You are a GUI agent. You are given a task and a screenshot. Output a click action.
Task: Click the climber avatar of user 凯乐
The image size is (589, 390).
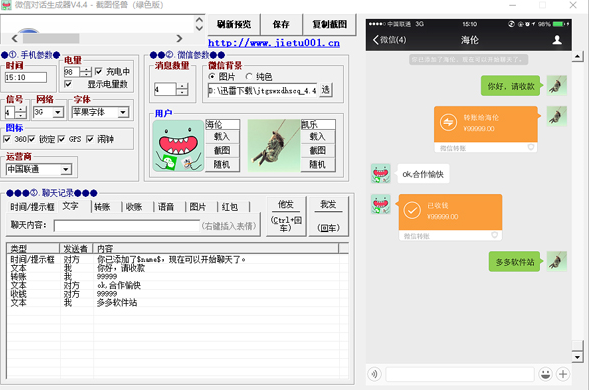[274, 146]
